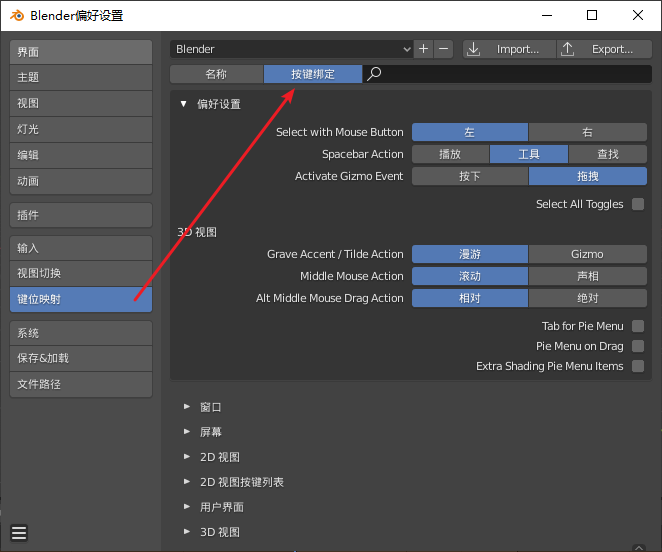Select the 键位映射 preferences section
This screenshot has height=552, width=662.
81,299
